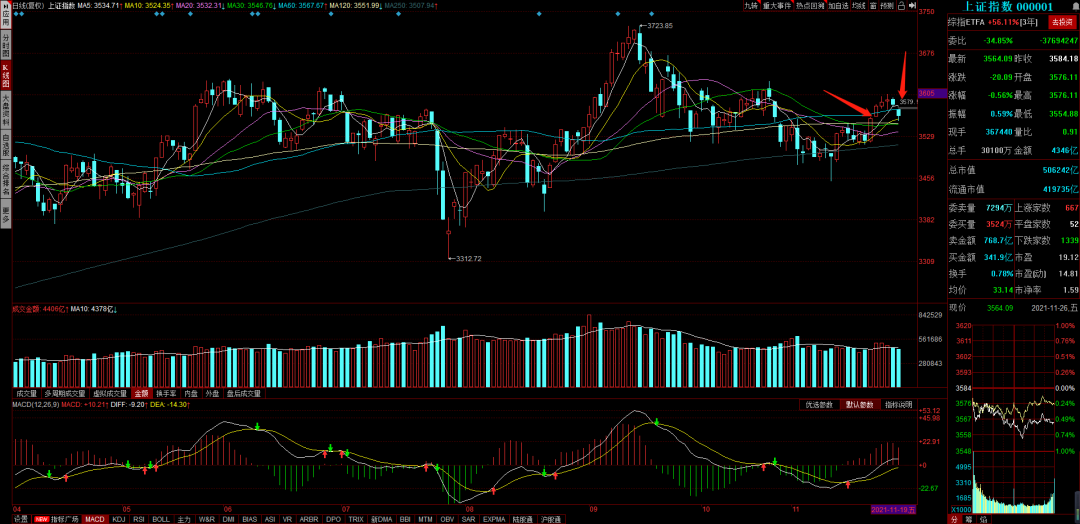
Task: Select the 换手率 turnover-rate tab
Action: [167, 393]
